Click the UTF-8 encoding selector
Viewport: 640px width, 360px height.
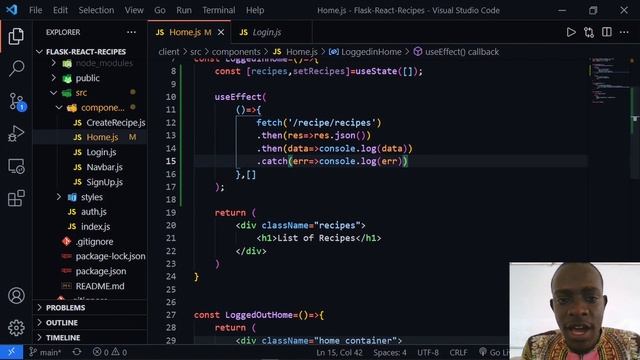click(428, 352)
